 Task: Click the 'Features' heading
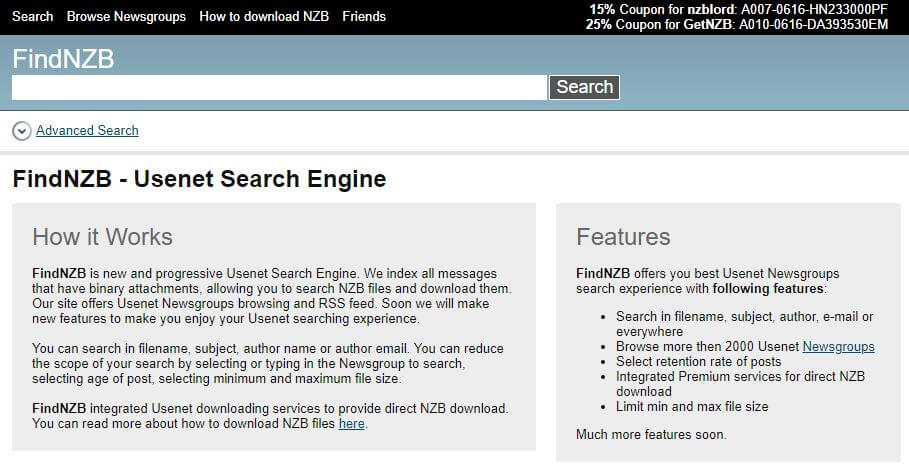pos(623,237)
